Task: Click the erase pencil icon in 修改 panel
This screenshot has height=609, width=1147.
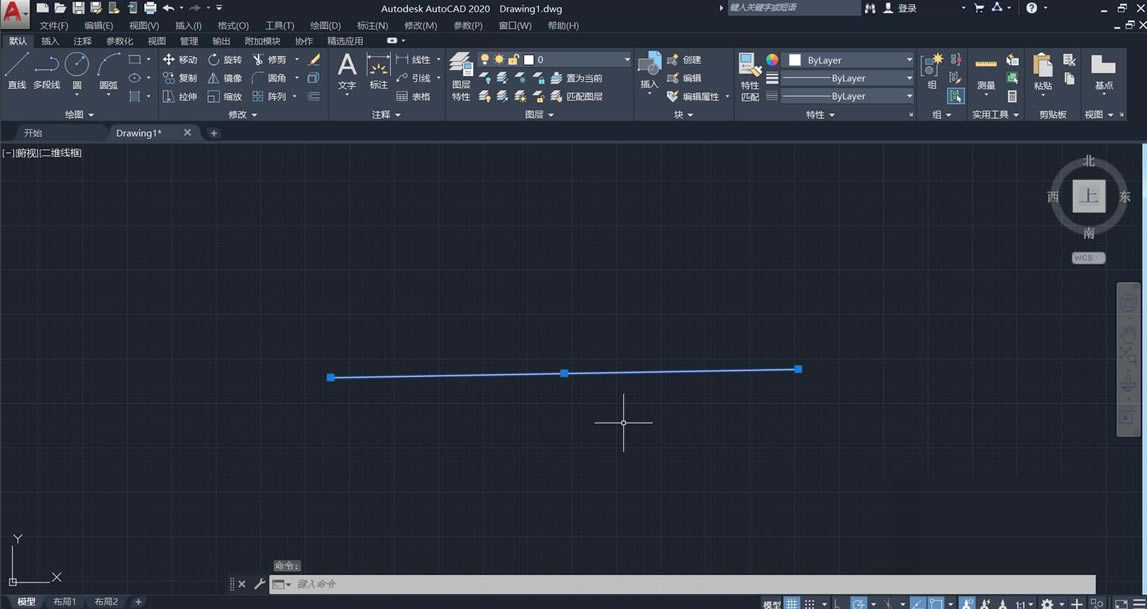Action: point(314,60)
